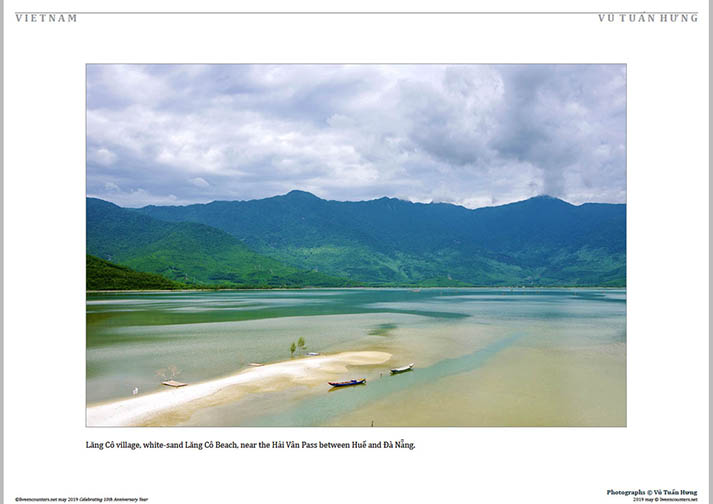Click the VIETNAM header label
This screenshot has width=713, height=504.
pyautogui.click(x=46, y=18)
